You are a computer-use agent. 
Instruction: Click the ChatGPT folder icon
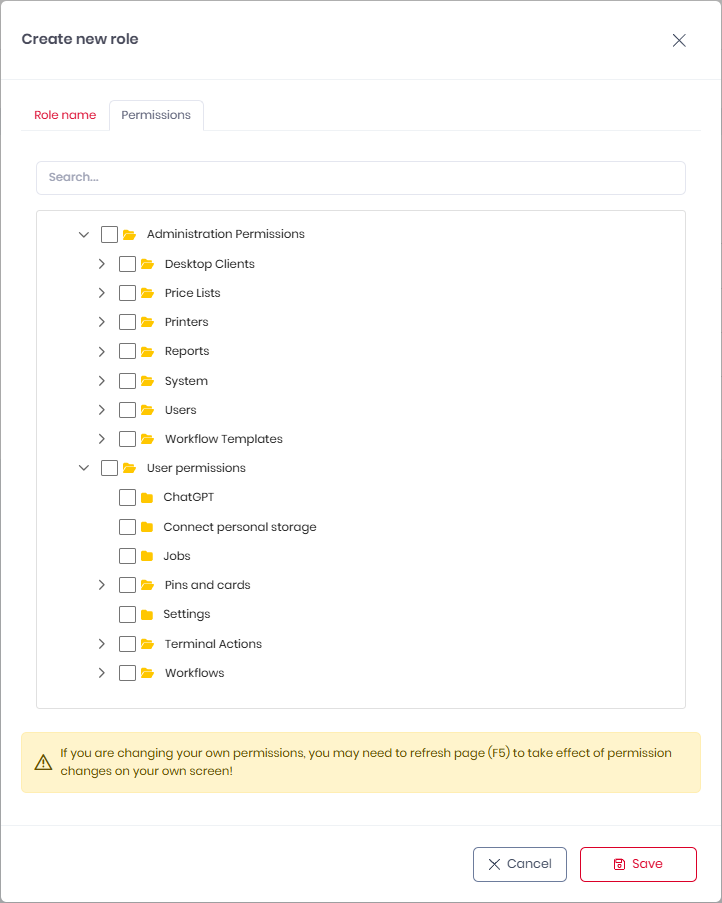147,498
